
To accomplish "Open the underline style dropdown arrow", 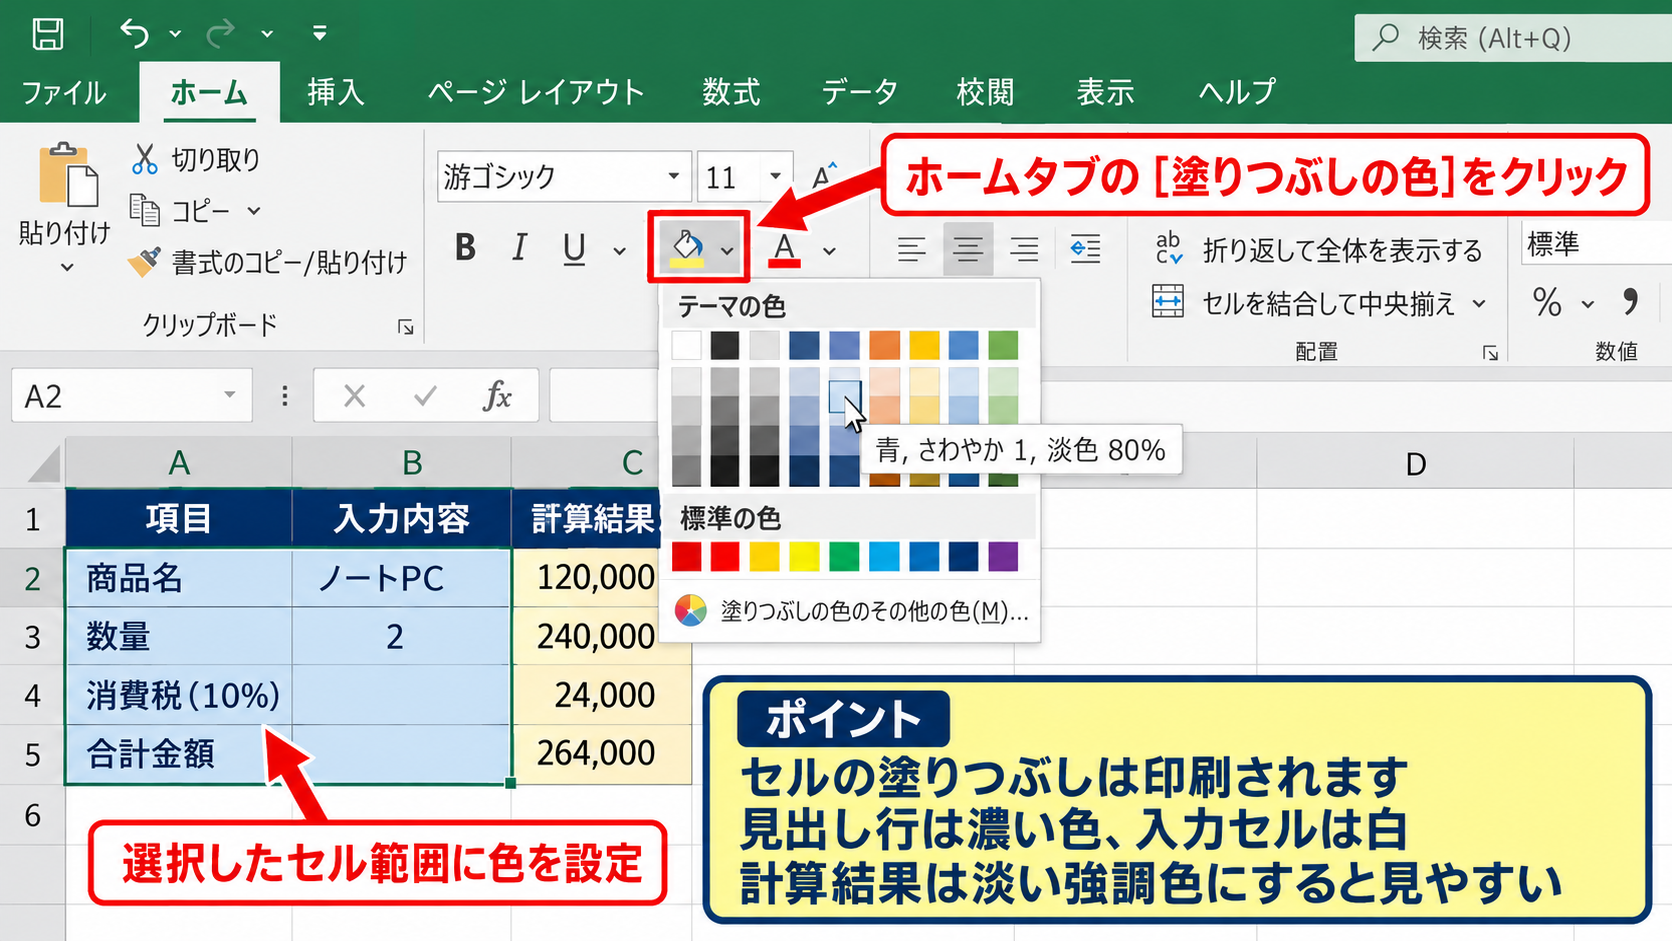I will [x=620, y=250].
